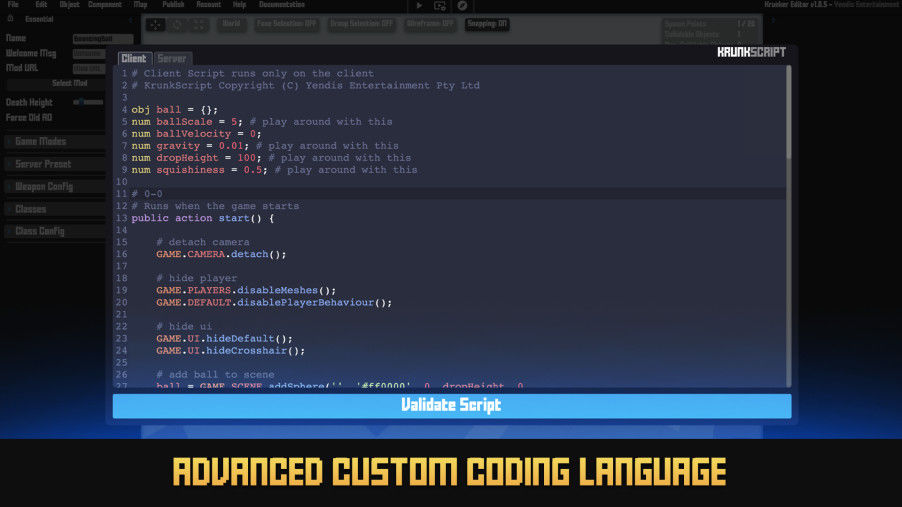Click the Select Mod button
The width and height of the screenshot is (902, 507).
[69, 83]
